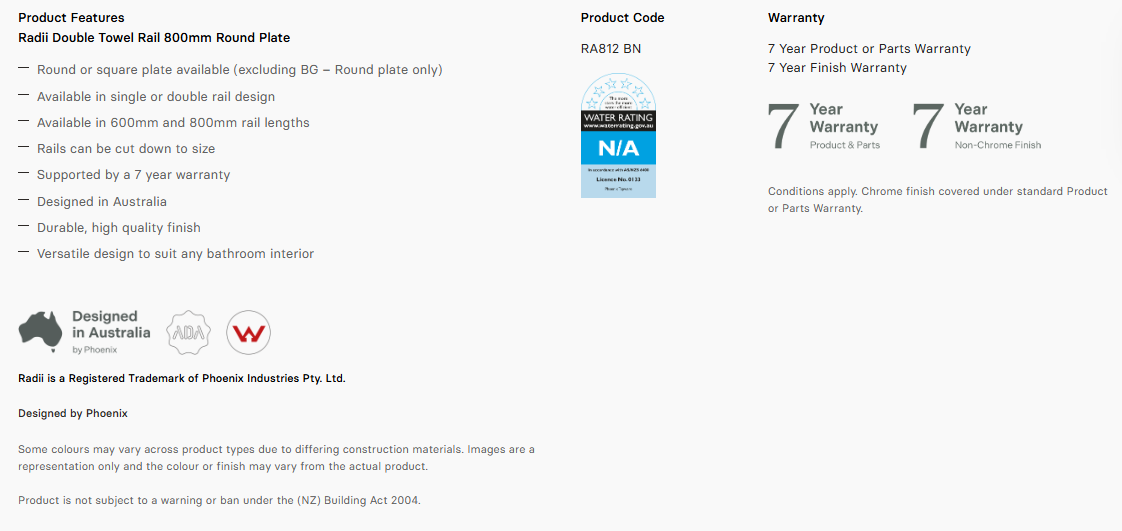Click the Designed in Australia by Phoenix logo text
This screenshot has width=1122, height=531.
[111, 333]
